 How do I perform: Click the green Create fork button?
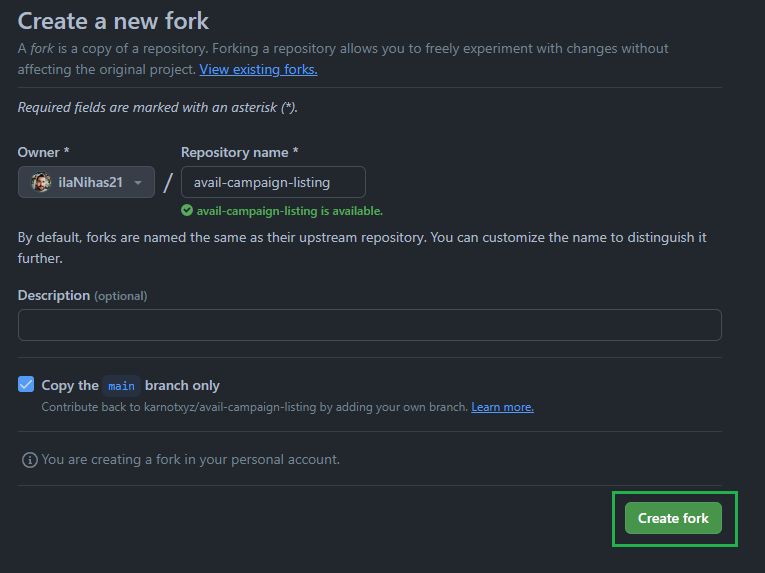[x=673, y=518]
